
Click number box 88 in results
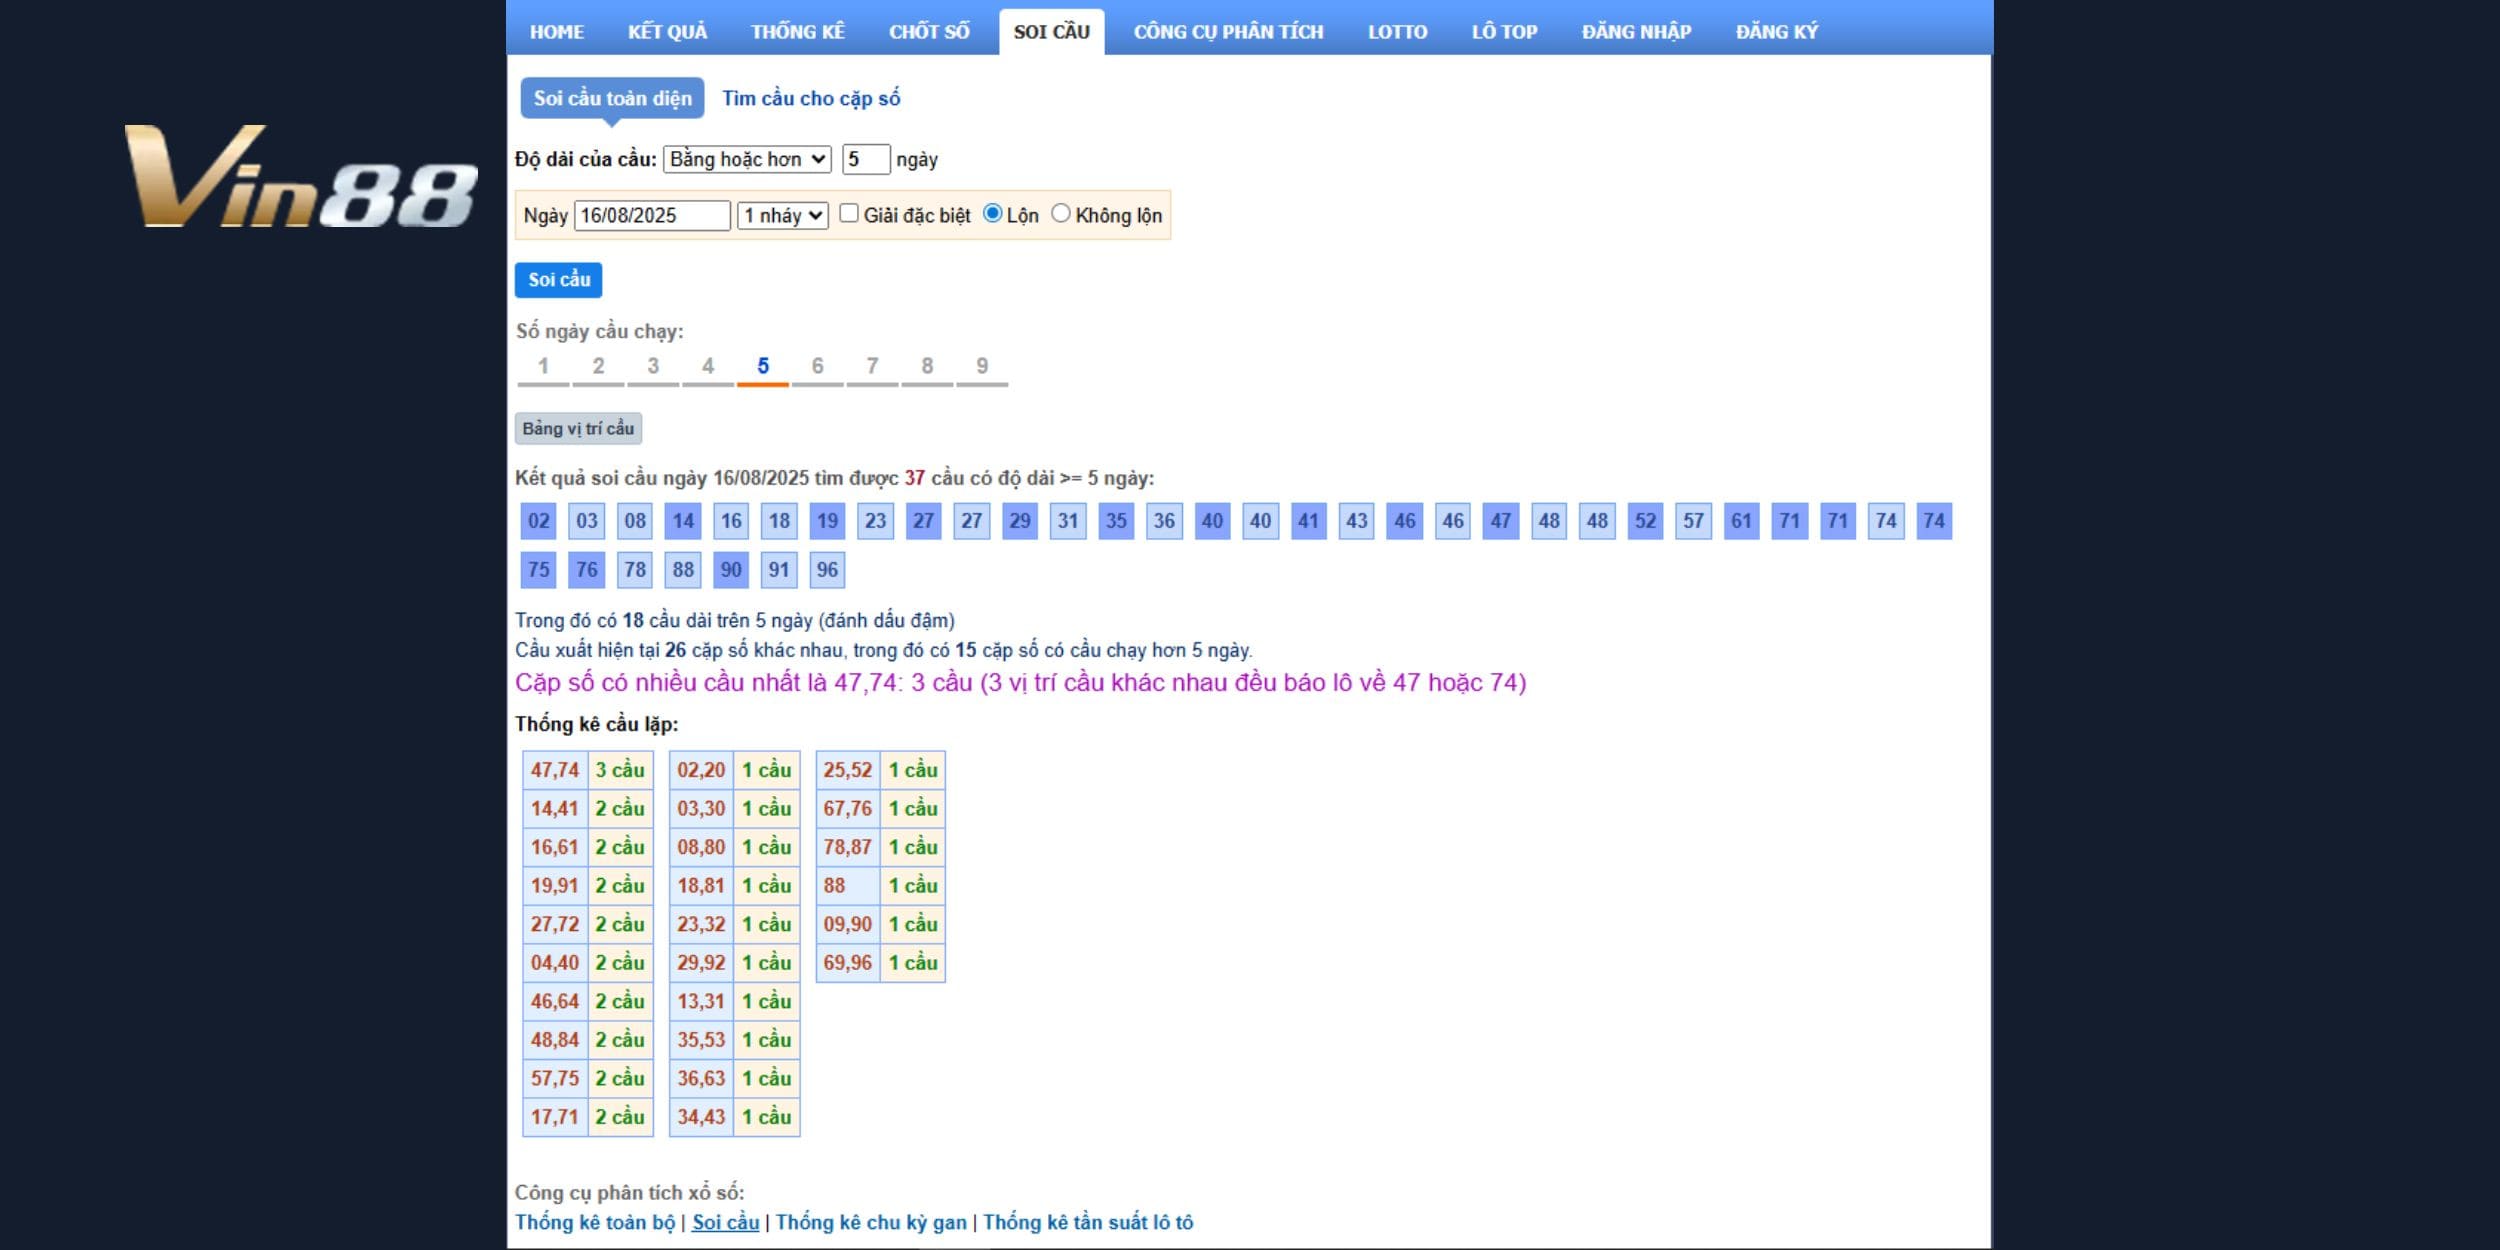click(683, 570)
